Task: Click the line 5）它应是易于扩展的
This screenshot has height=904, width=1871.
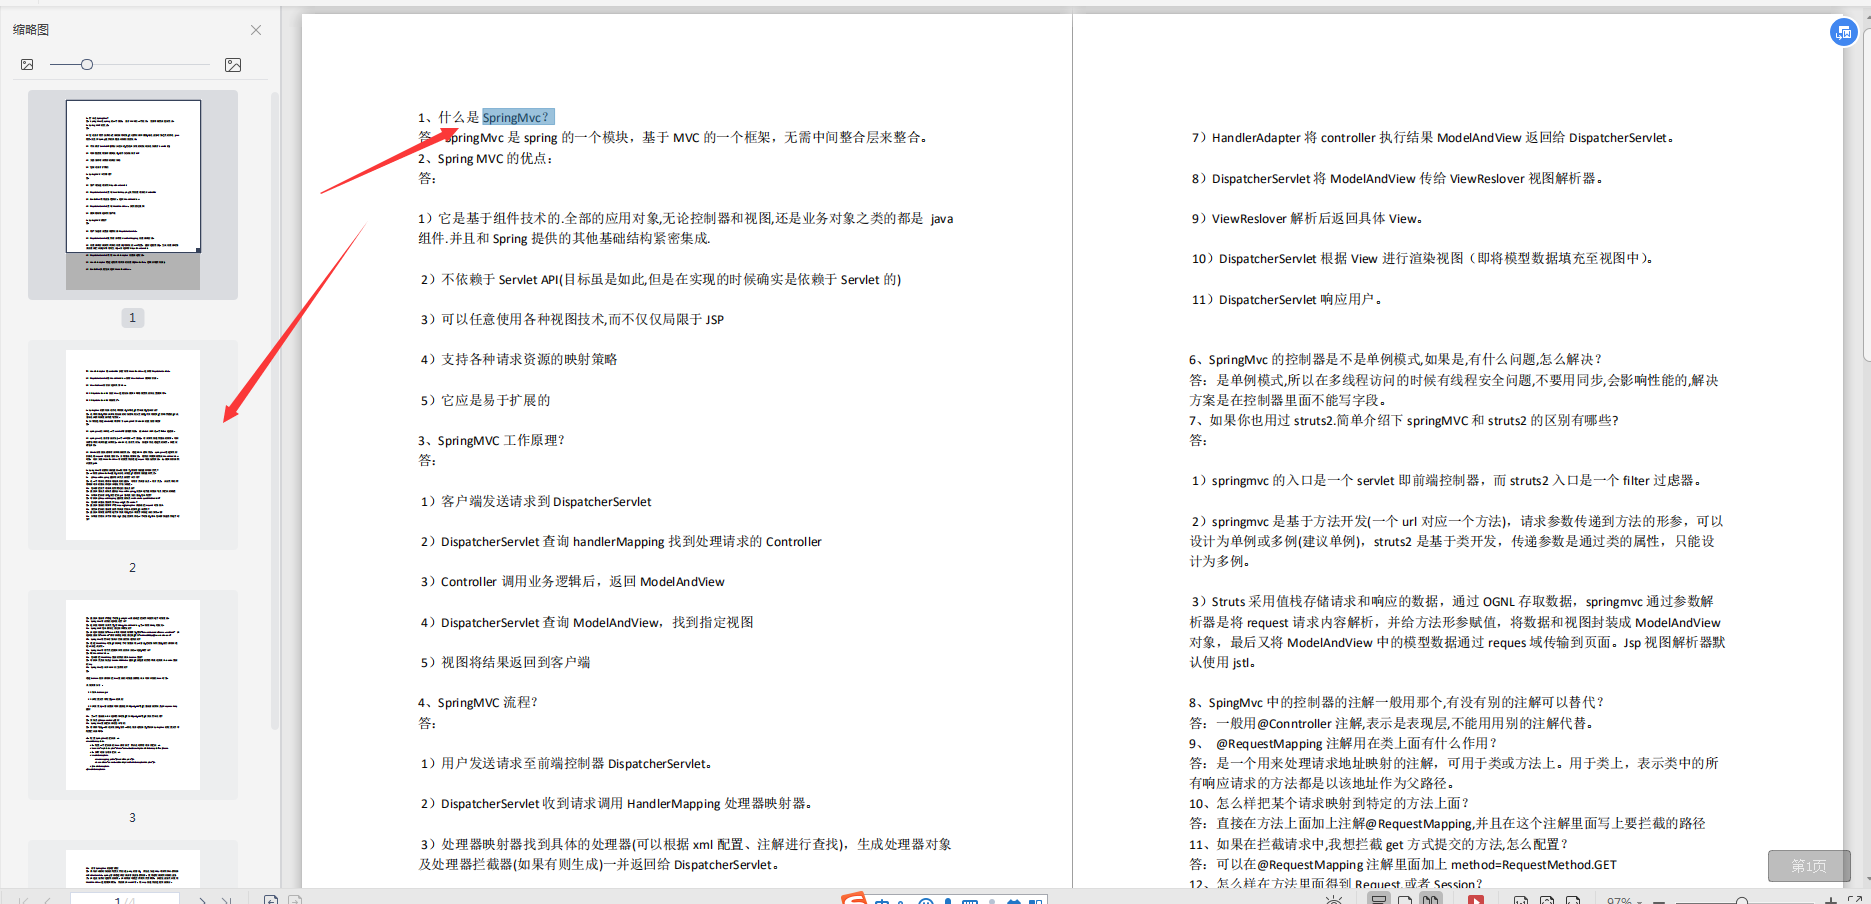Action: pos(485,400)
